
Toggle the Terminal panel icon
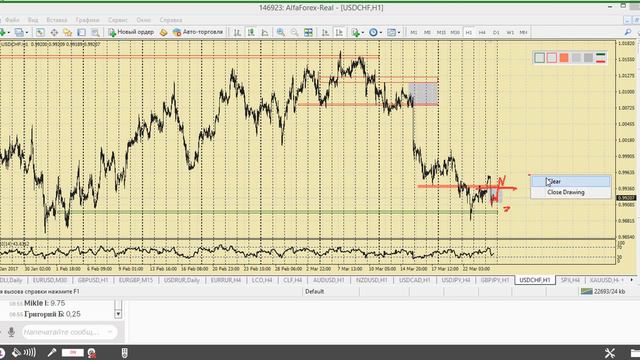click(x=82, y=32)
